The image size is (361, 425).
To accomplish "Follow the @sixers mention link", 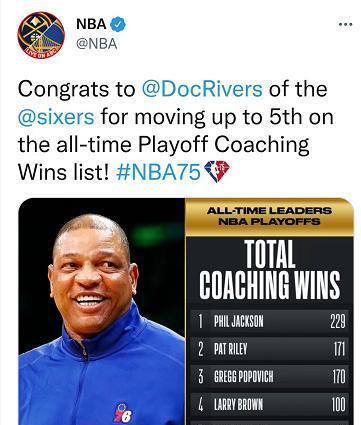I will 56,117.
